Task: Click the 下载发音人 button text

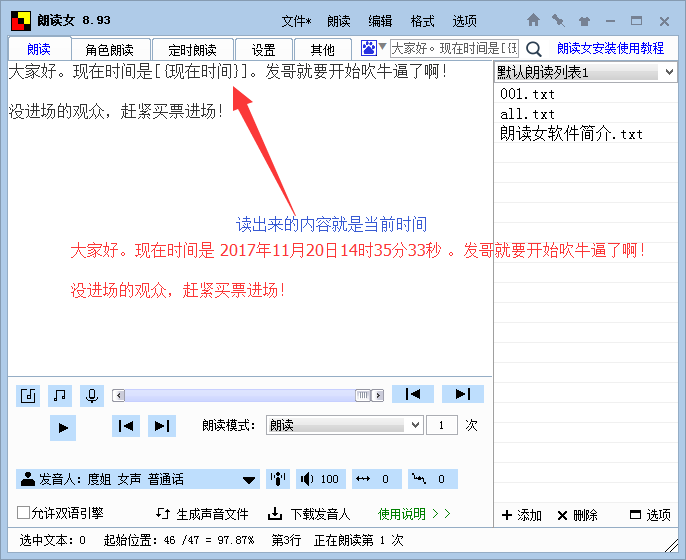Action: (x=320, y=514)
